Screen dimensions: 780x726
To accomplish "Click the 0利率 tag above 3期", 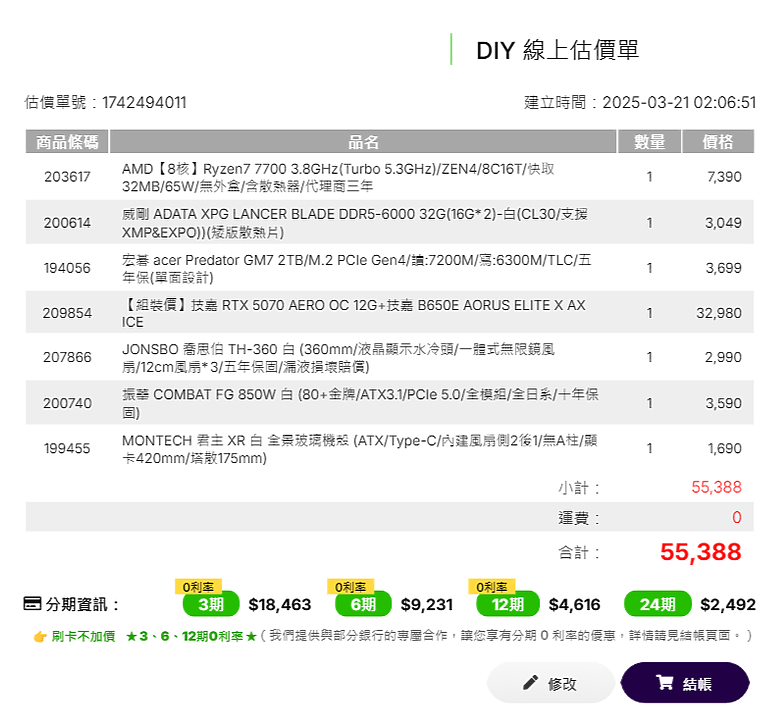I will tap(198, 587).
